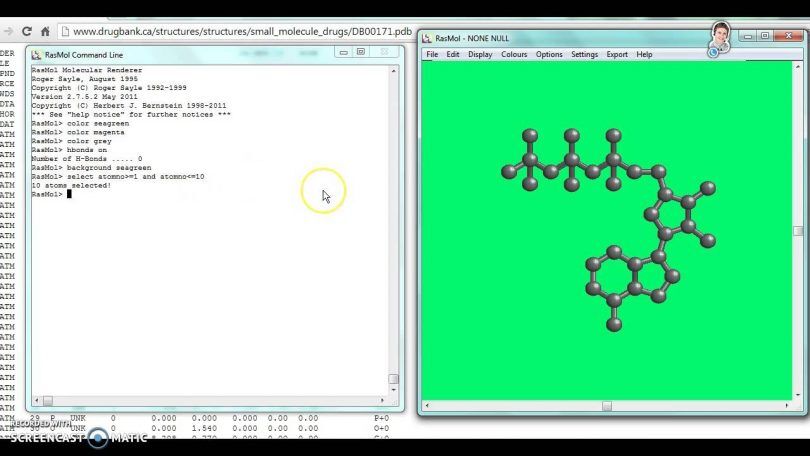Image resolution: width=810 pixels, height=456 pixels.
Task: Click the 'select atomno>=1 and atomno<=10' line
Action: [x=118, y=177]
